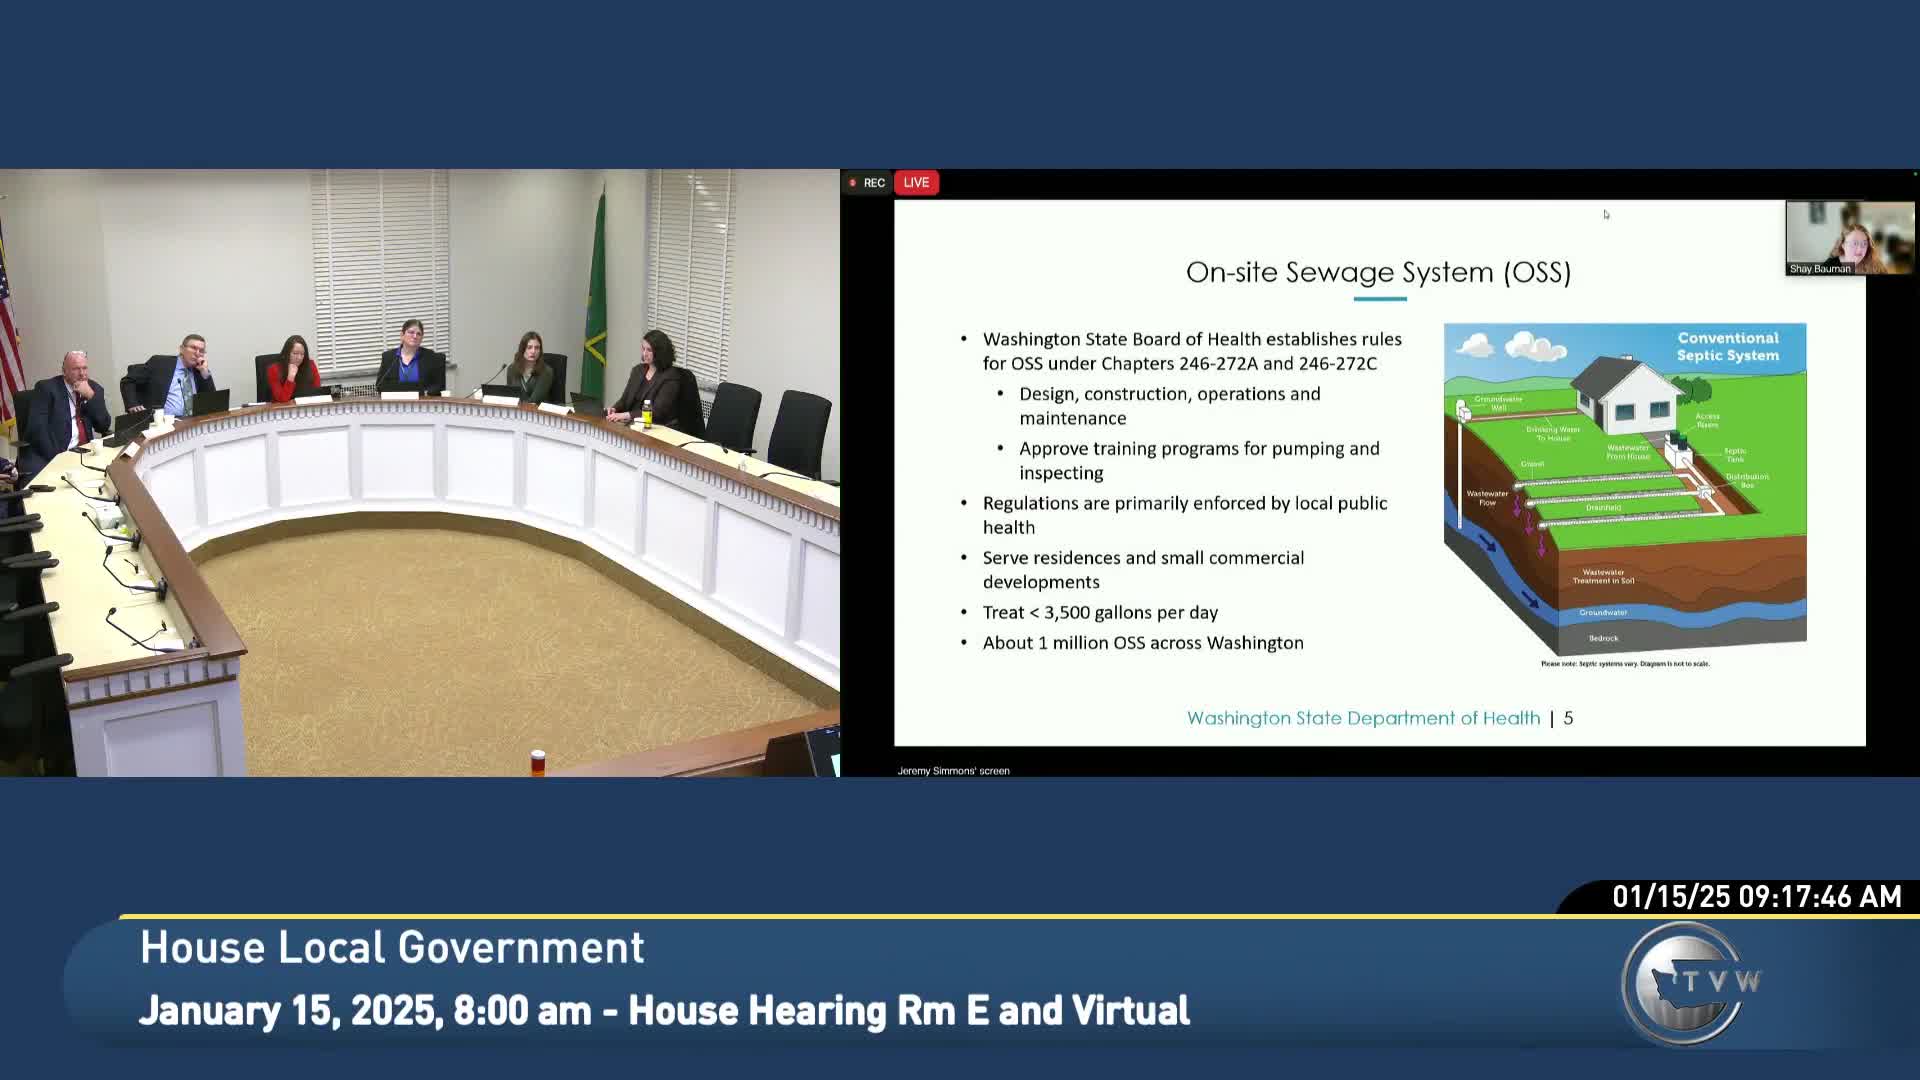
Task: Click the red recording dot beside REC
Action: click(x=854, y=182)
